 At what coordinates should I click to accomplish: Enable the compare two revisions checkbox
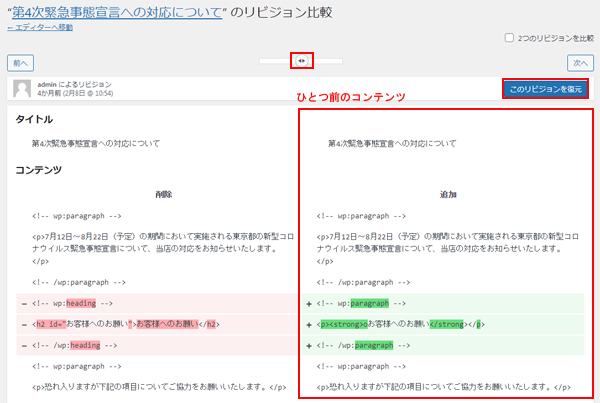tap(509, 38)
